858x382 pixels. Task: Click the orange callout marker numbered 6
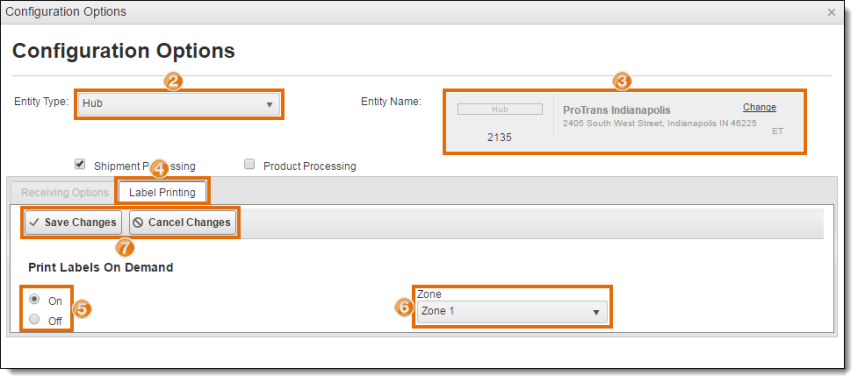[x=403, y=308]
